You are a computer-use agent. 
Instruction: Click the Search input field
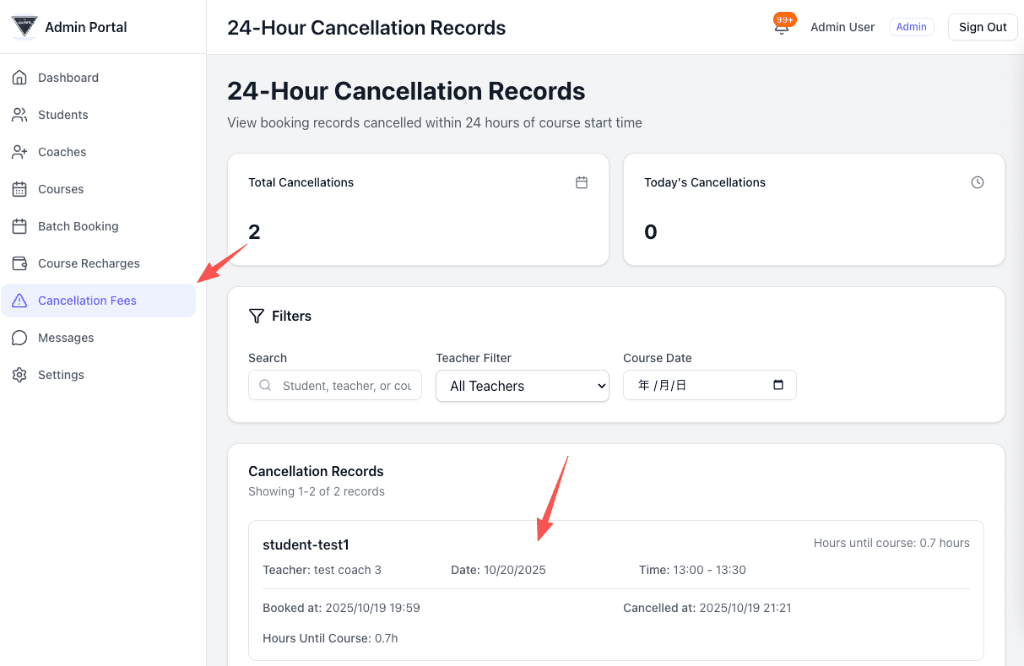click(x=345, y=386)
